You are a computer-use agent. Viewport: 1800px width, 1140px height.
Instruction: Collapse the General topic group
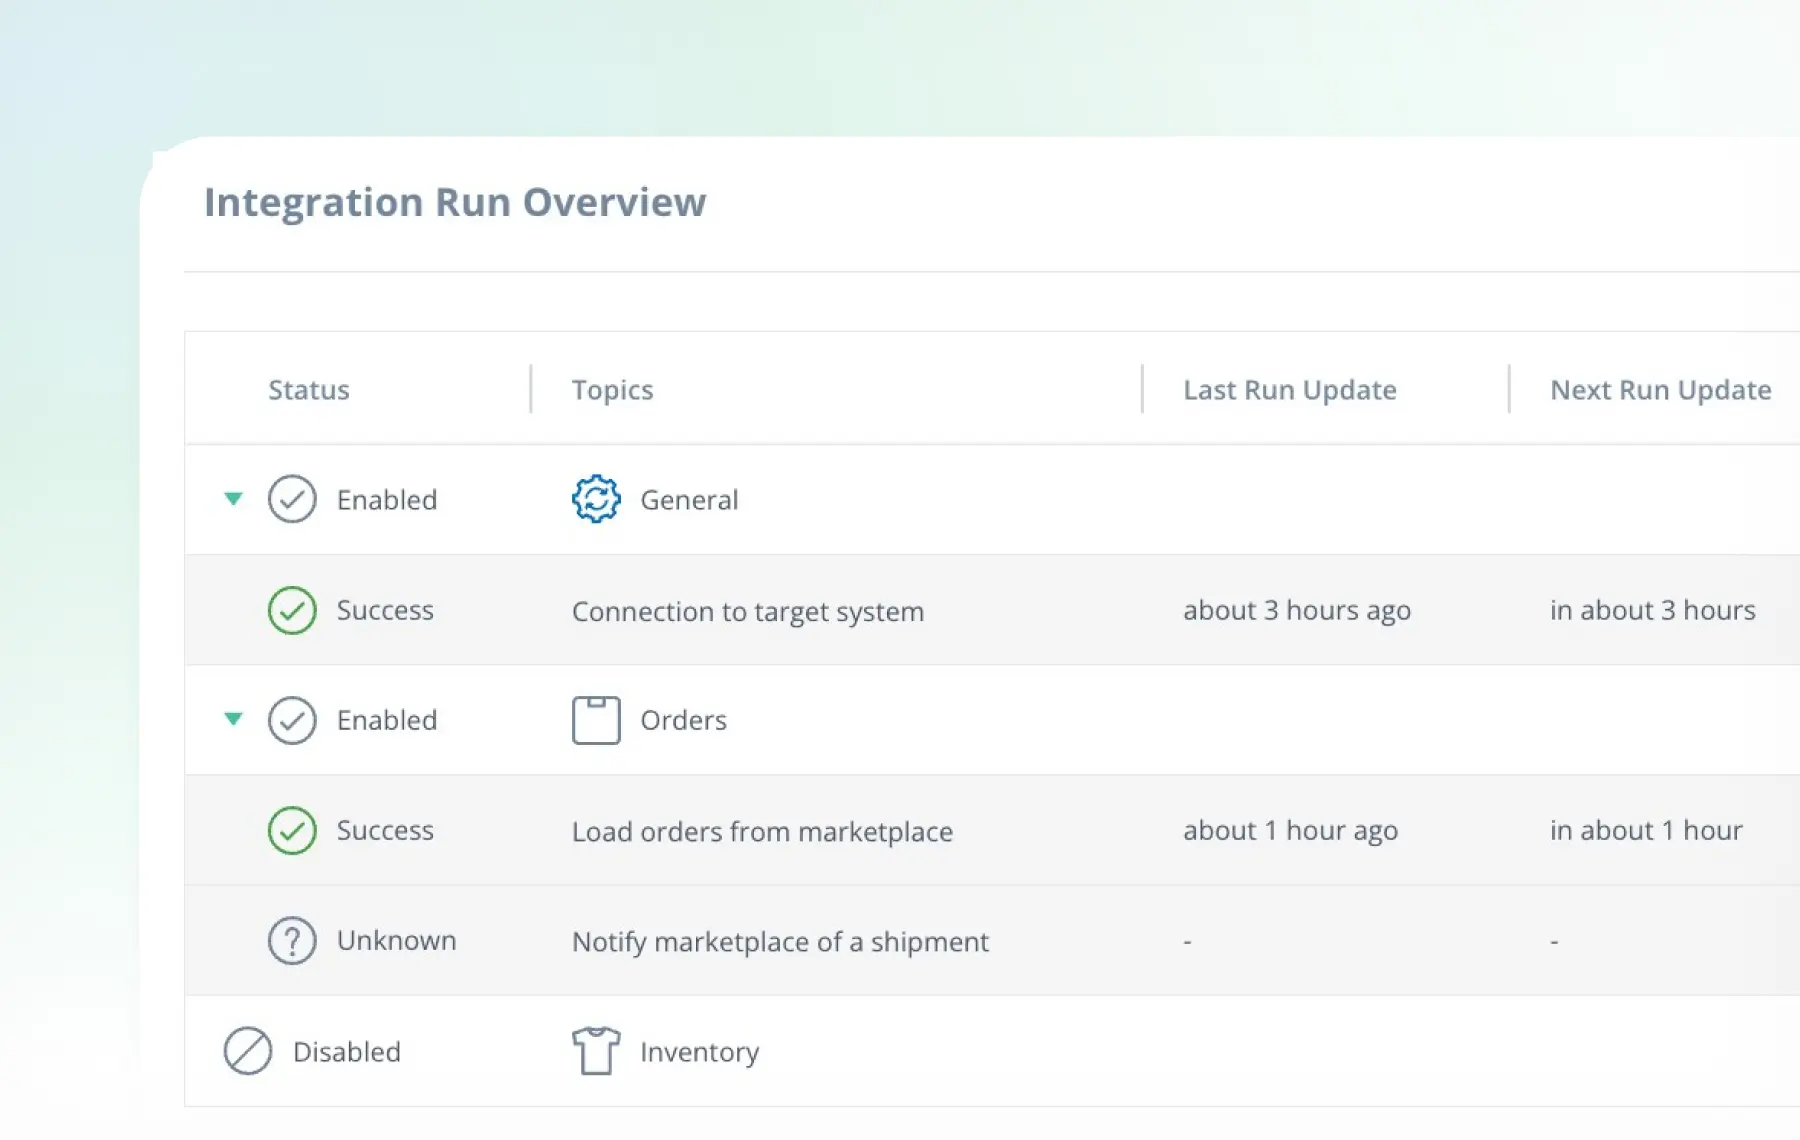[x=233, y=498]
